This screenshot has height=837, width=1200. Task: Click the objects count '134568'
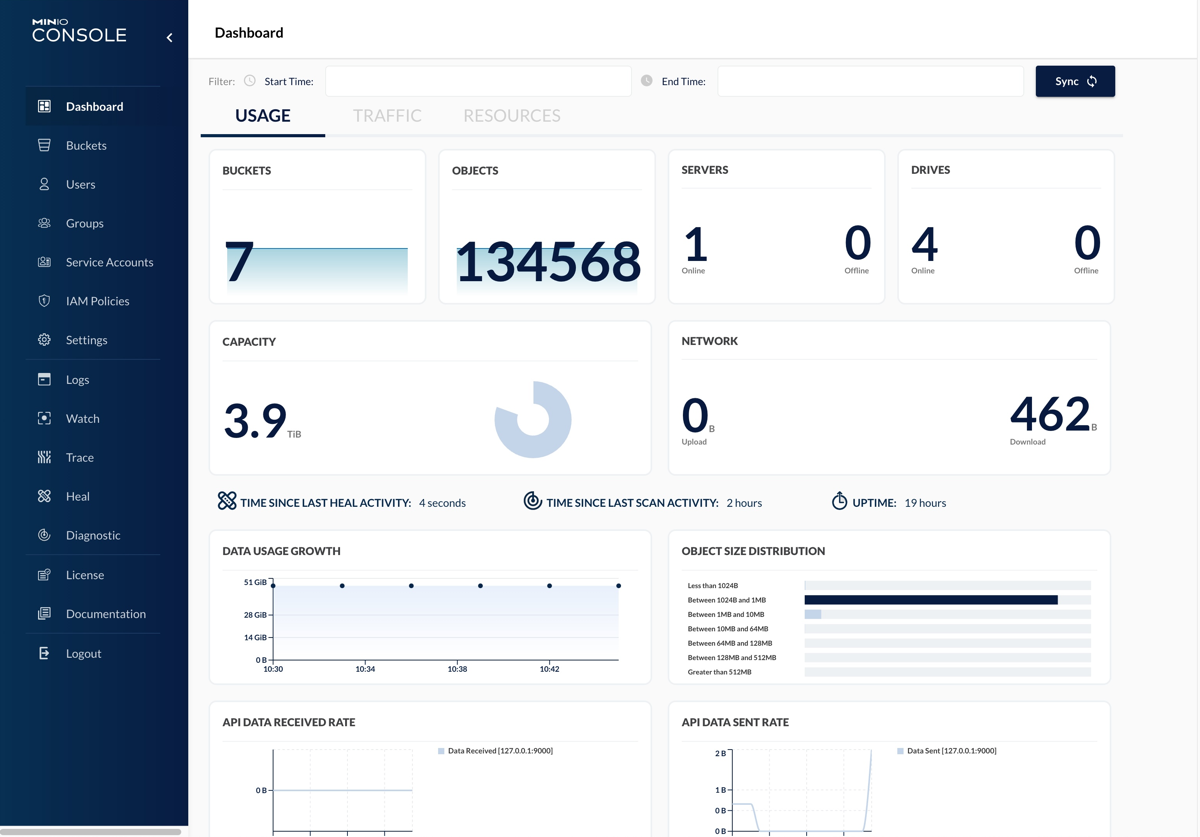click(x=548, y=262)
